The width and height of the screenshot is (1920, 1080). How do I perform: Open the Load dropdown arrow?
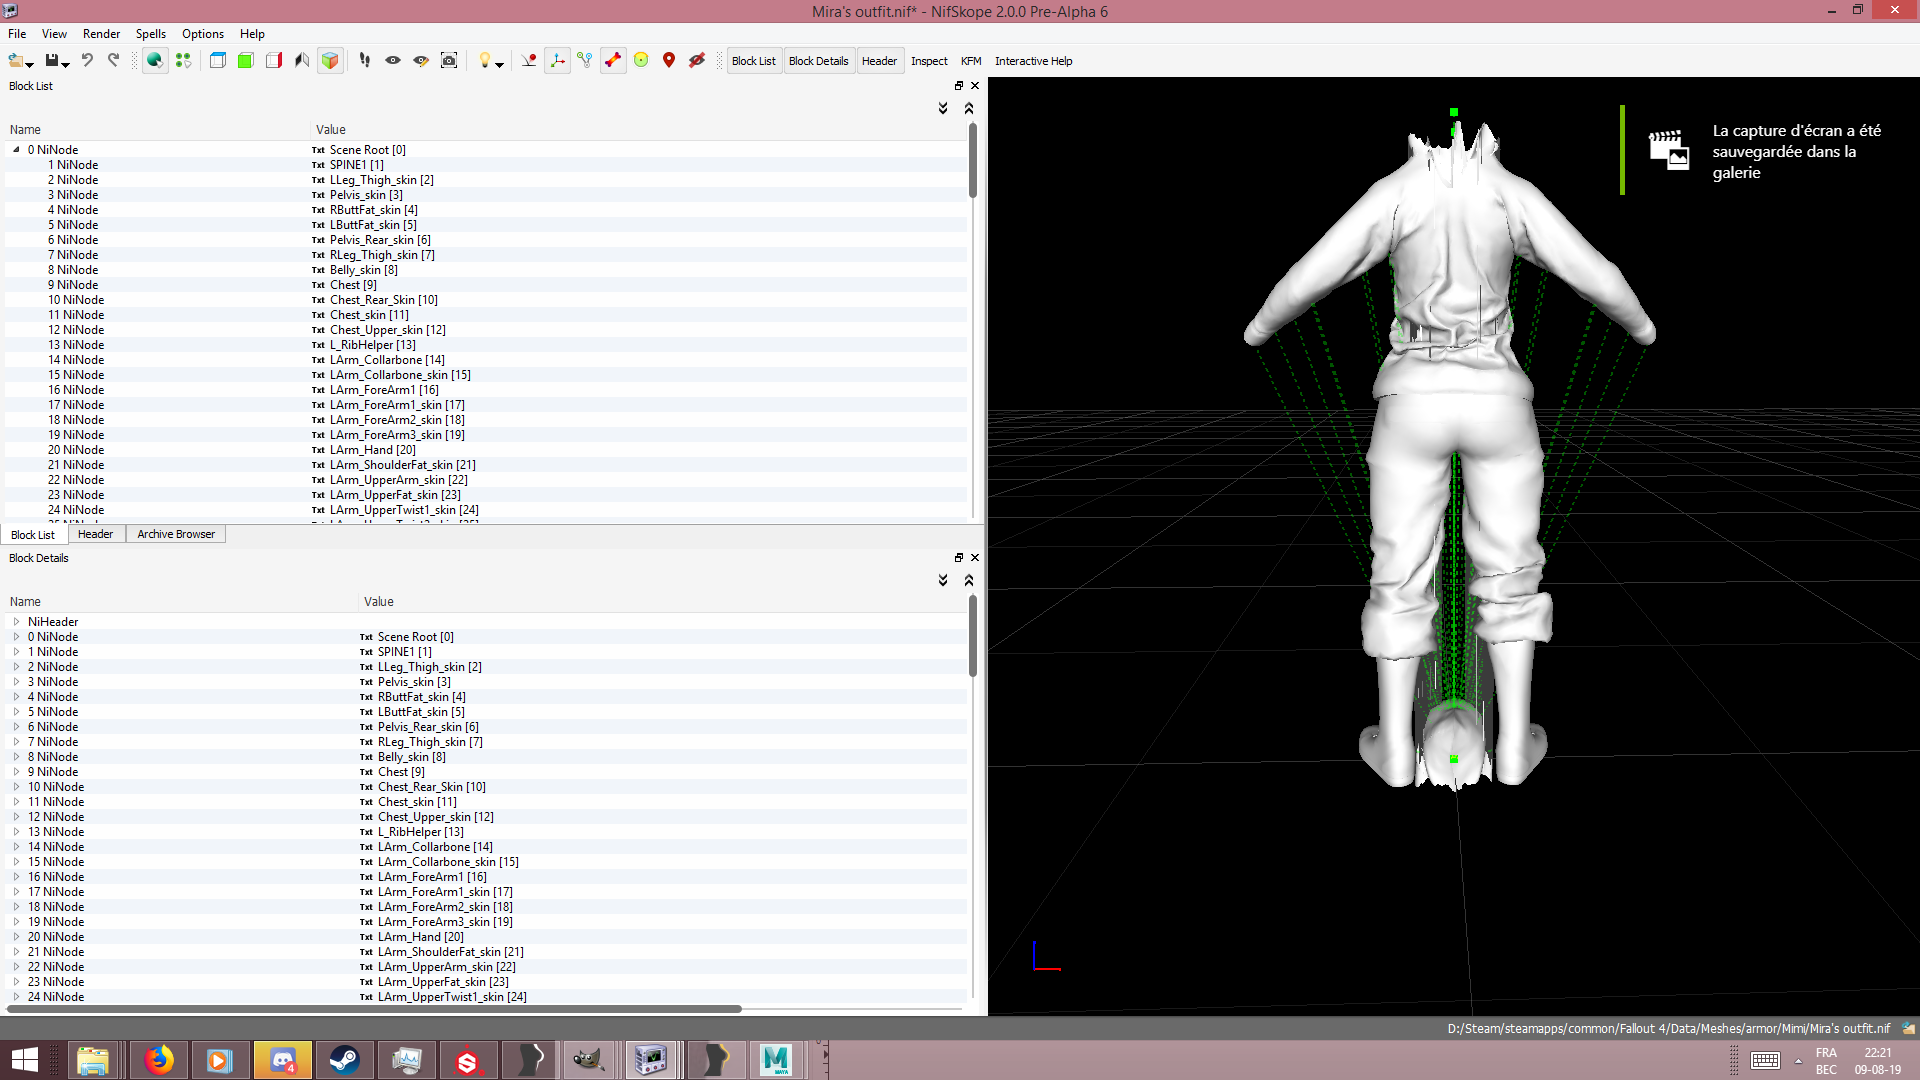tap(30, 64)
